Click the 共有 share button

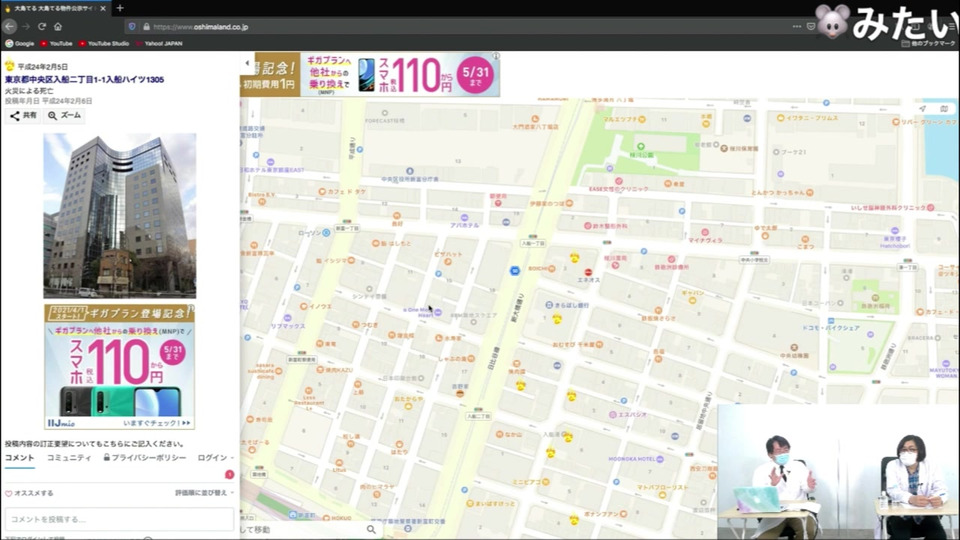coord(23,115)
